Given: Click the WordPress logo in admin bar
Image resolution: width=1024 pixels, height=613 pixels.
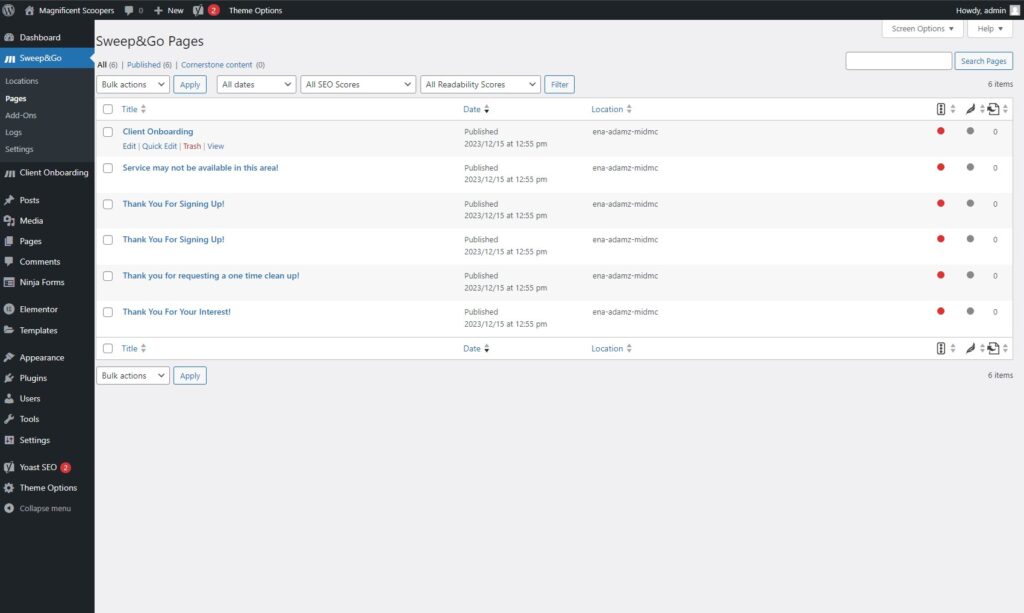Looking at the screenshot, I should click(x=9, y=10).
